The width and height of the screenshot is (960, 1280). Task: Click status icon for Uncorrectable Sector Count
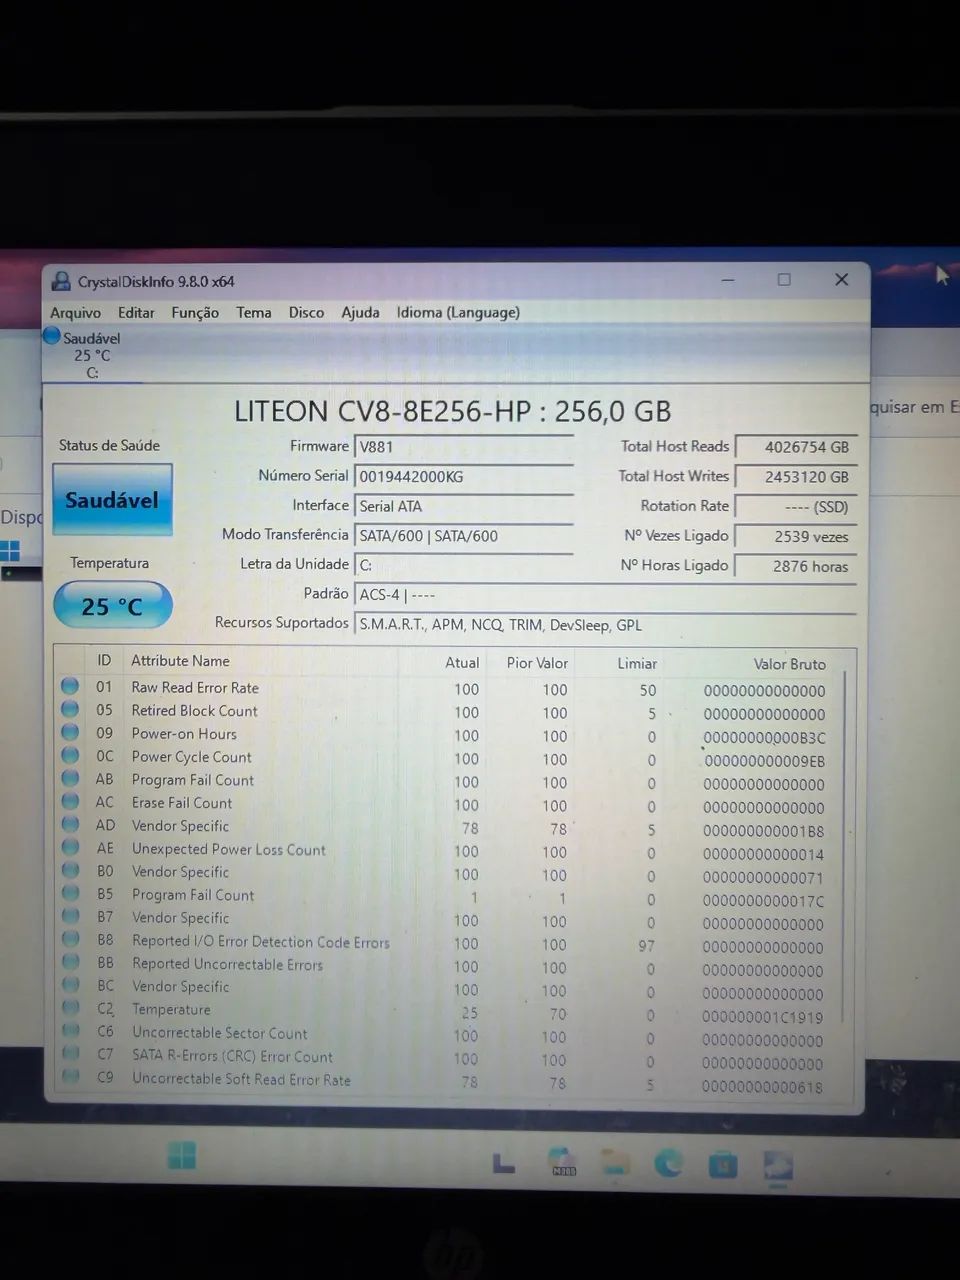click(70, 1031)
